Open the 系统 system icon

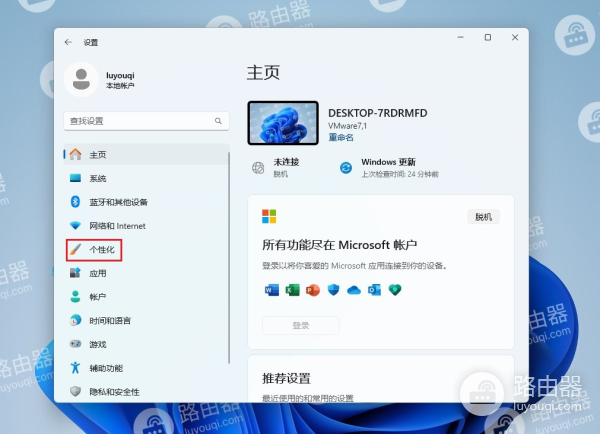click(x=75, y=178)
